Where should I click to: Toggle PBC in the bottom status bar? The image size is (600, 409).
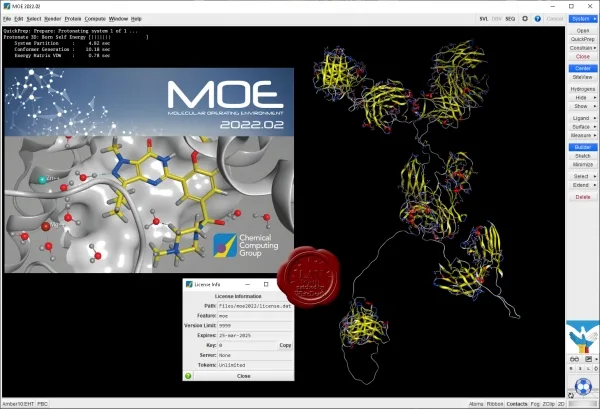tap(42, 404)
